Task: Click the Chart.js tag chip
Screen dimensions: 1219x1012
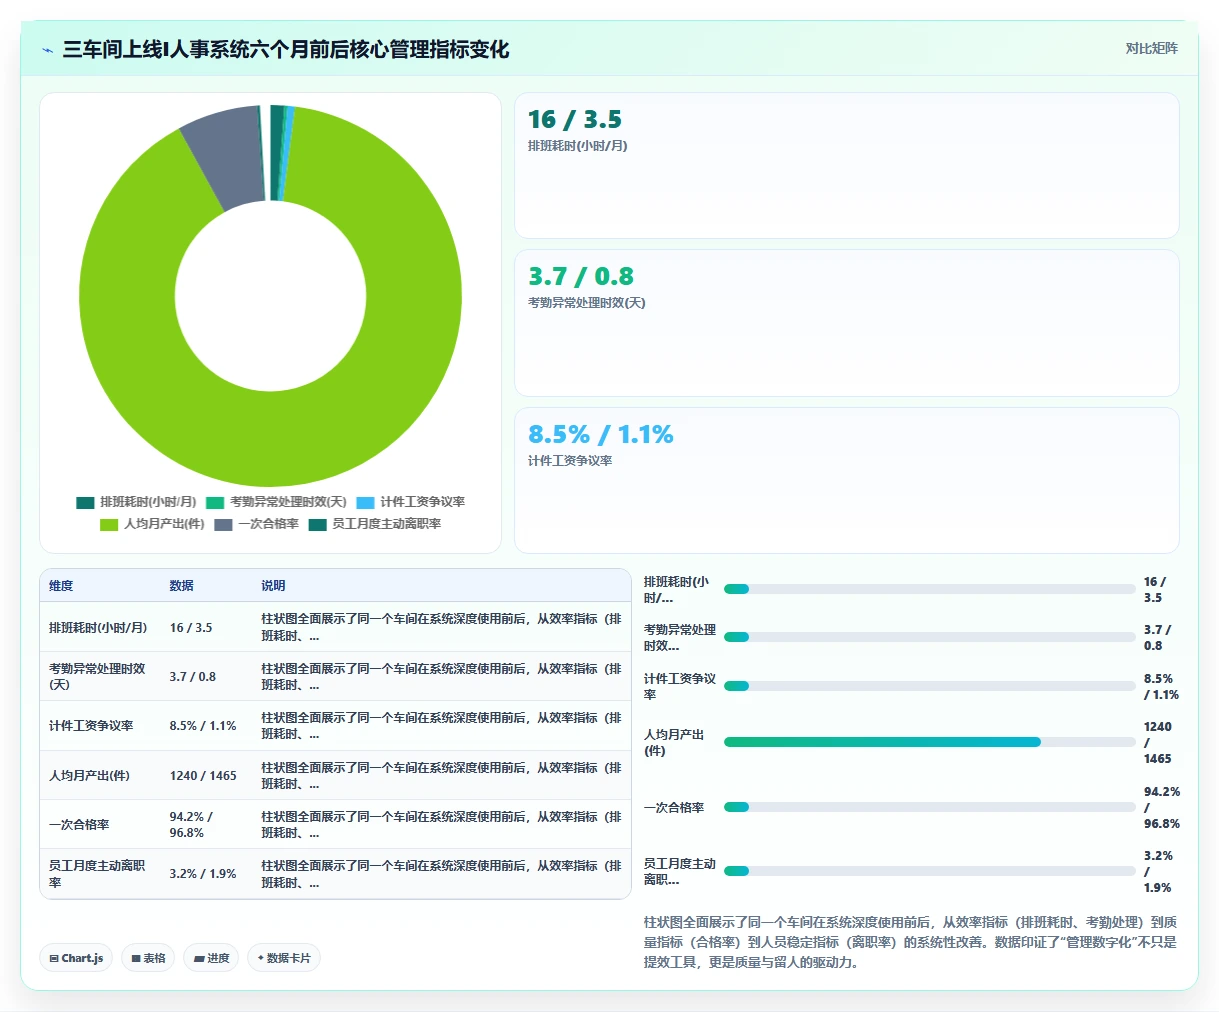Action: click(x=76, y=958)
